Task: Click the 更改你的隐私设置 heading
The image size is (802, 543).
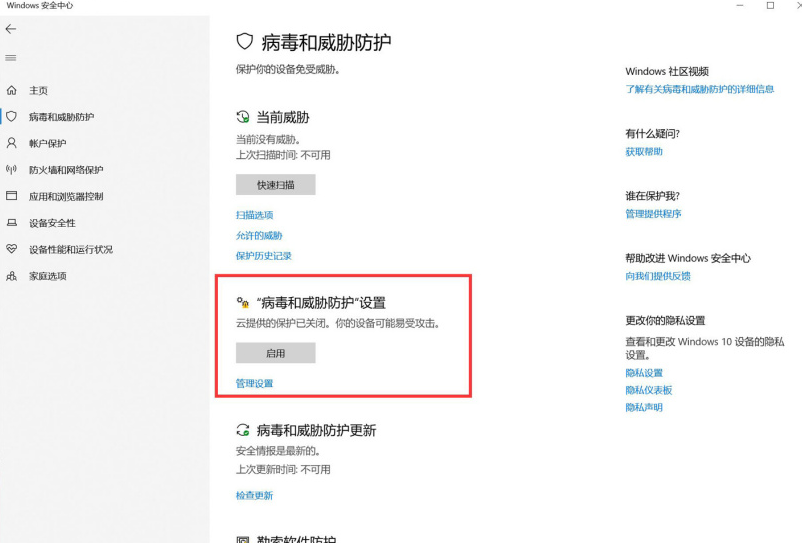Action: tap(665, 321)
